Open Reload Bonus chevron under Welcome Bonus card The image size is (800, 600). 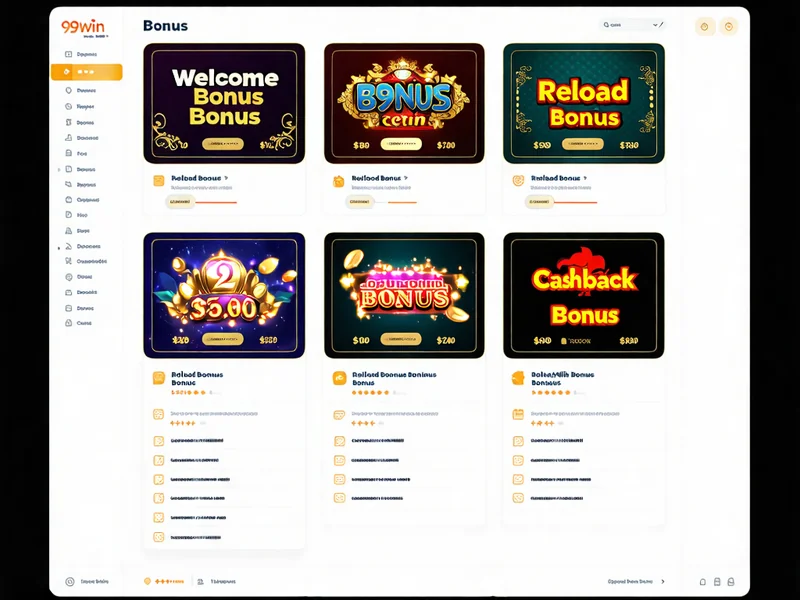click(x=227, y=178)
